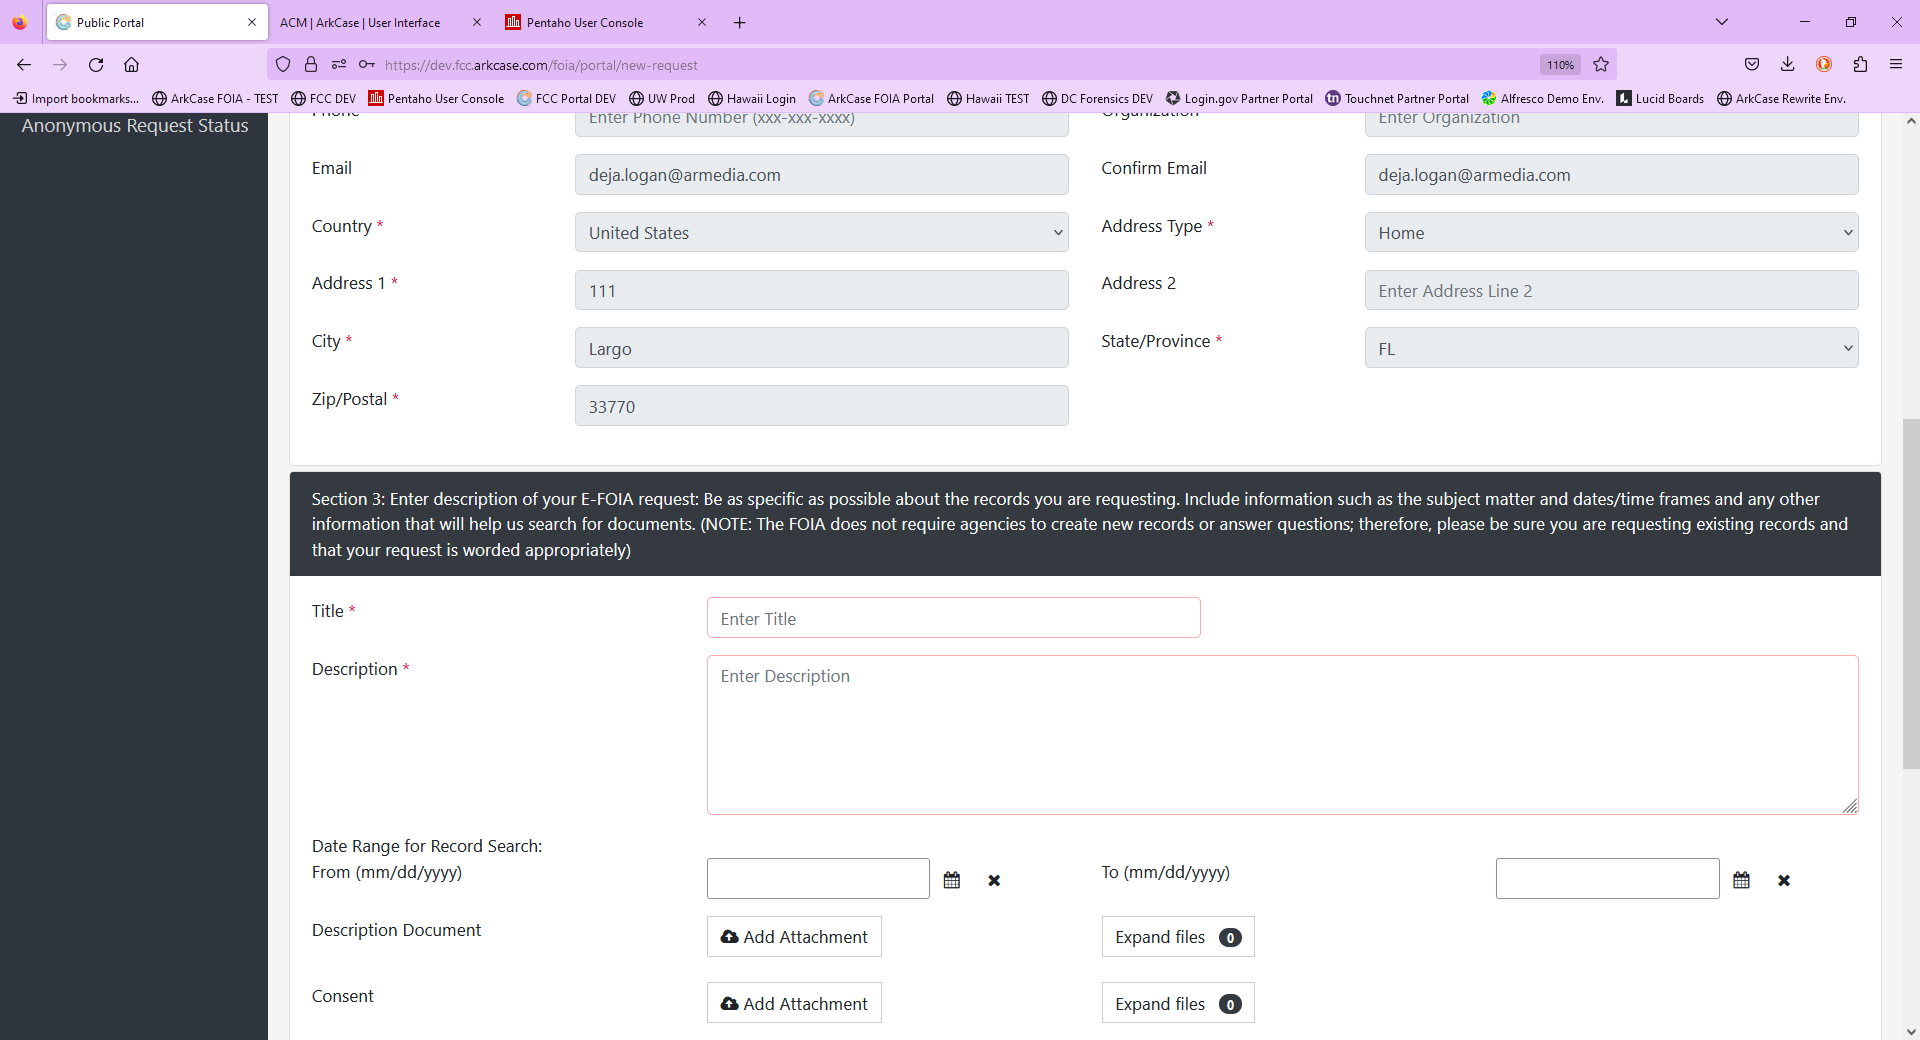Viewport: 1920px width, 1040px height.
Task: Add Attachment for Consent
Action: point(794,1003)
